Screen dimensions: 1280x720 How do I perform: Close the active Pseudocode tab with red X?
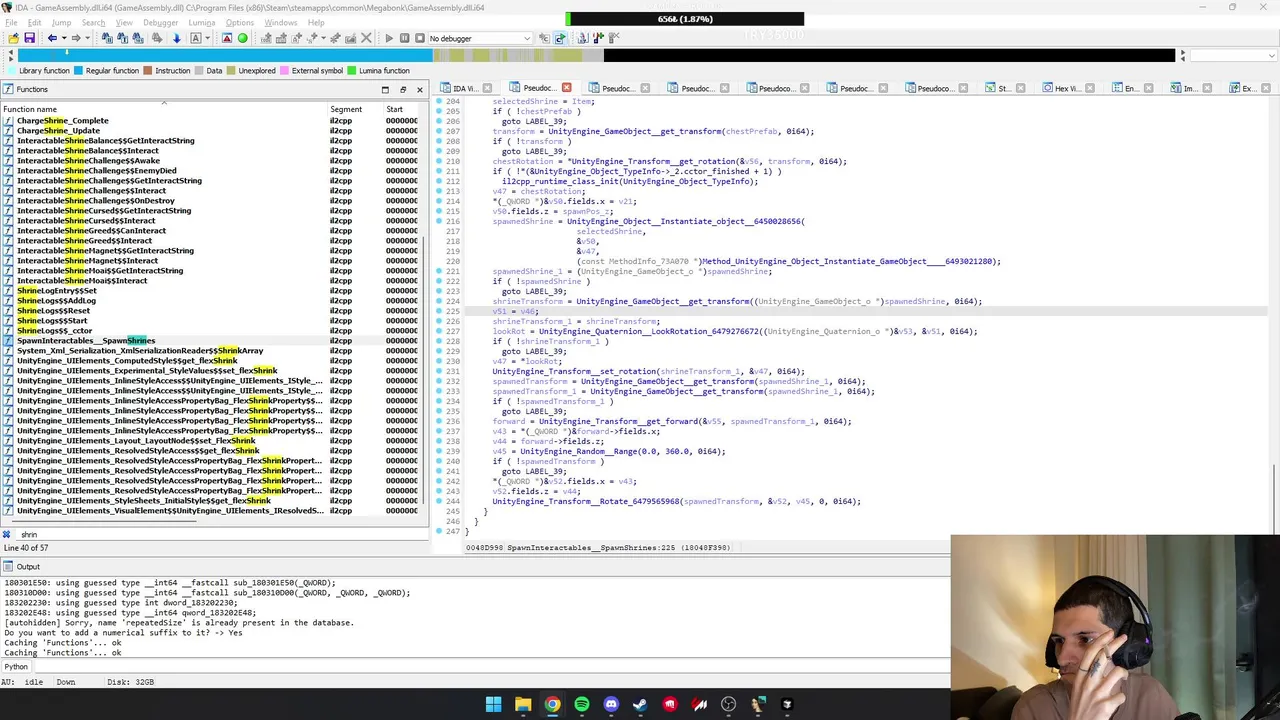click(x=567, y=88)
